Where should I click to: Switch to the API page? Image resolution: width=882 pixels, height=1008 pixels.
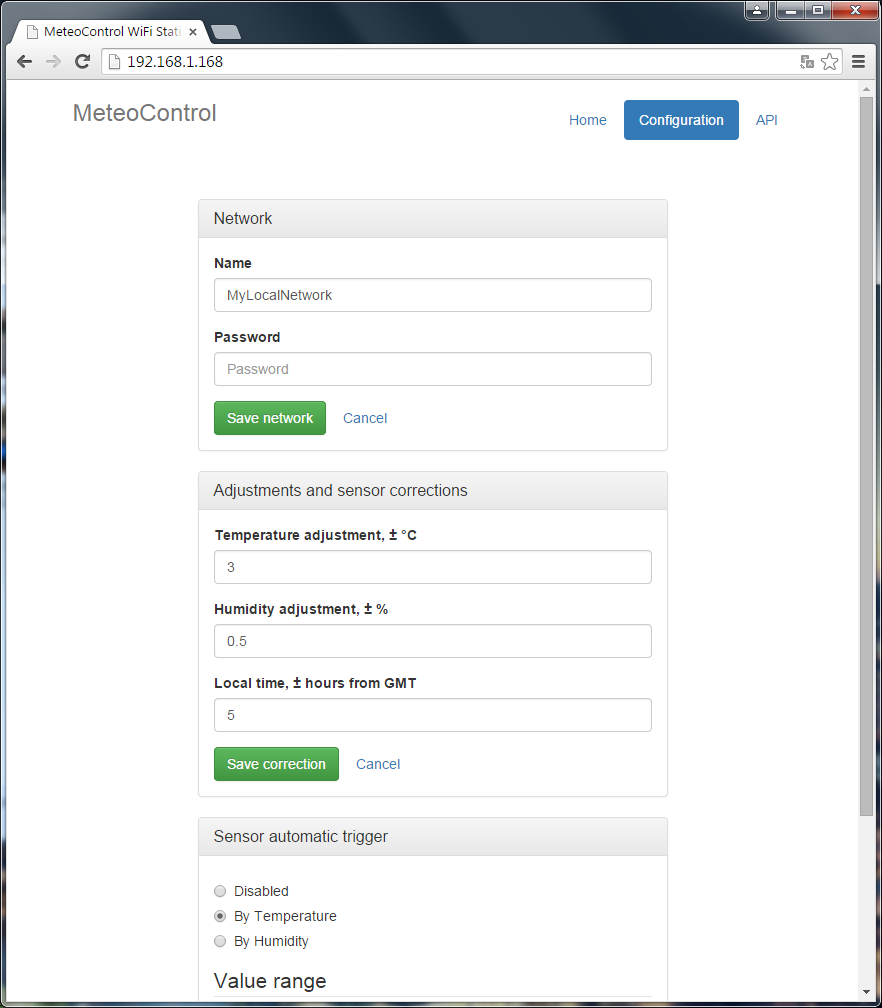(766, 120)
